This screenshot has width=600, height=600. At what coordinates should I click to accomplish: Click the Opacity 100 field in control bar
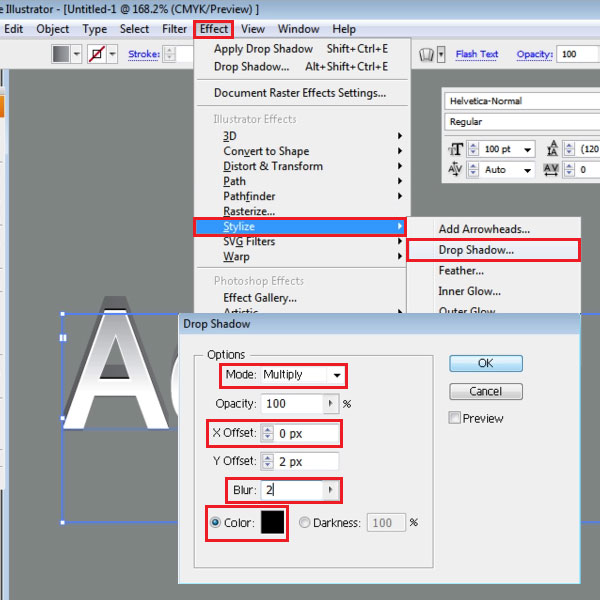[x=578, y=54]
